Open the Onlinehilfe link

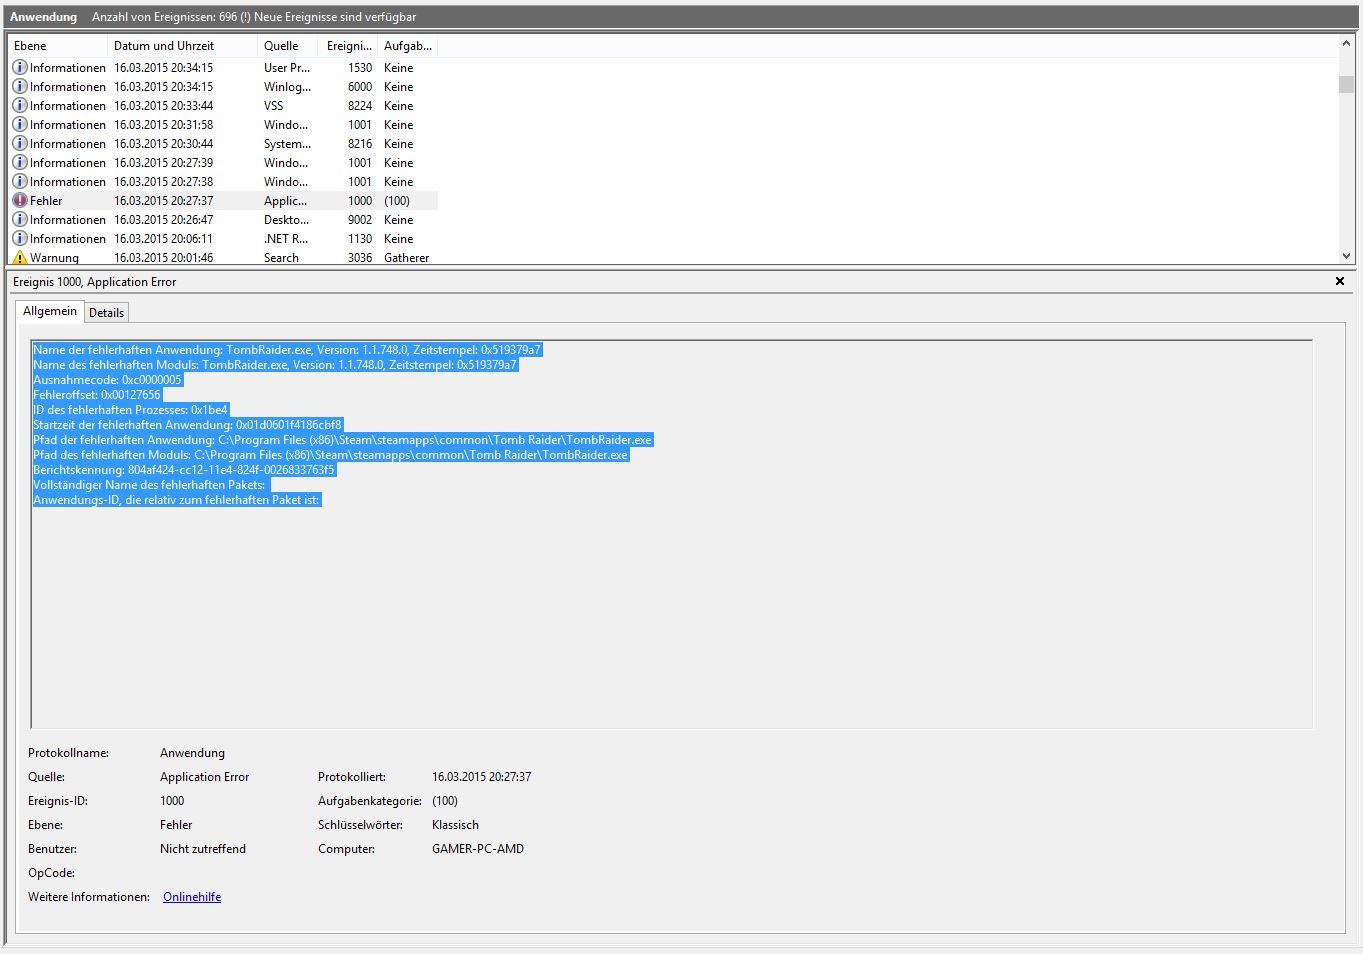click(192, 897)
